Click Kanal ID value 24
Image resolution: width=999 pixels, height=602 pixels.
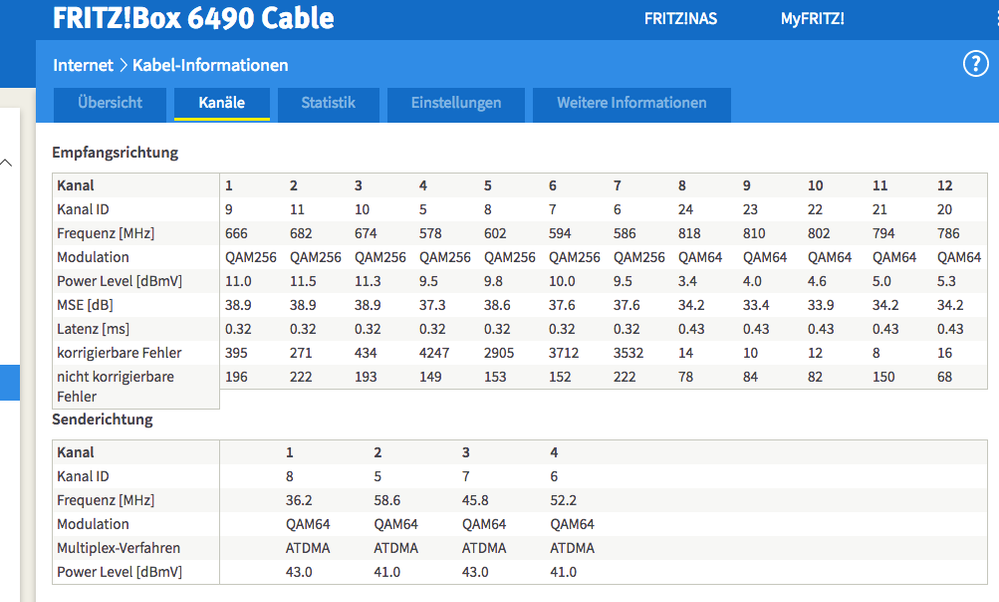(686, 210)
